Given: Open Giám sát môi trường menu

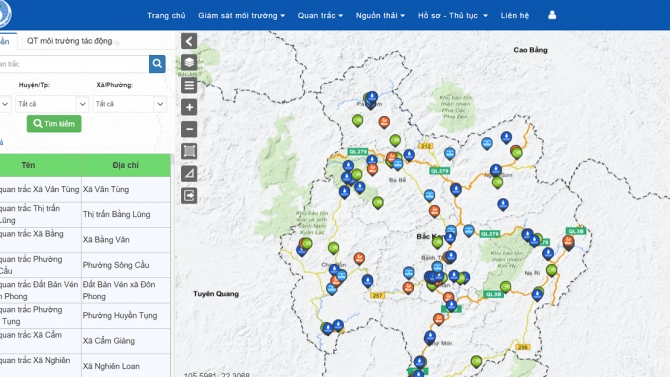Looking at the screenshot, I should coord(241,15).
